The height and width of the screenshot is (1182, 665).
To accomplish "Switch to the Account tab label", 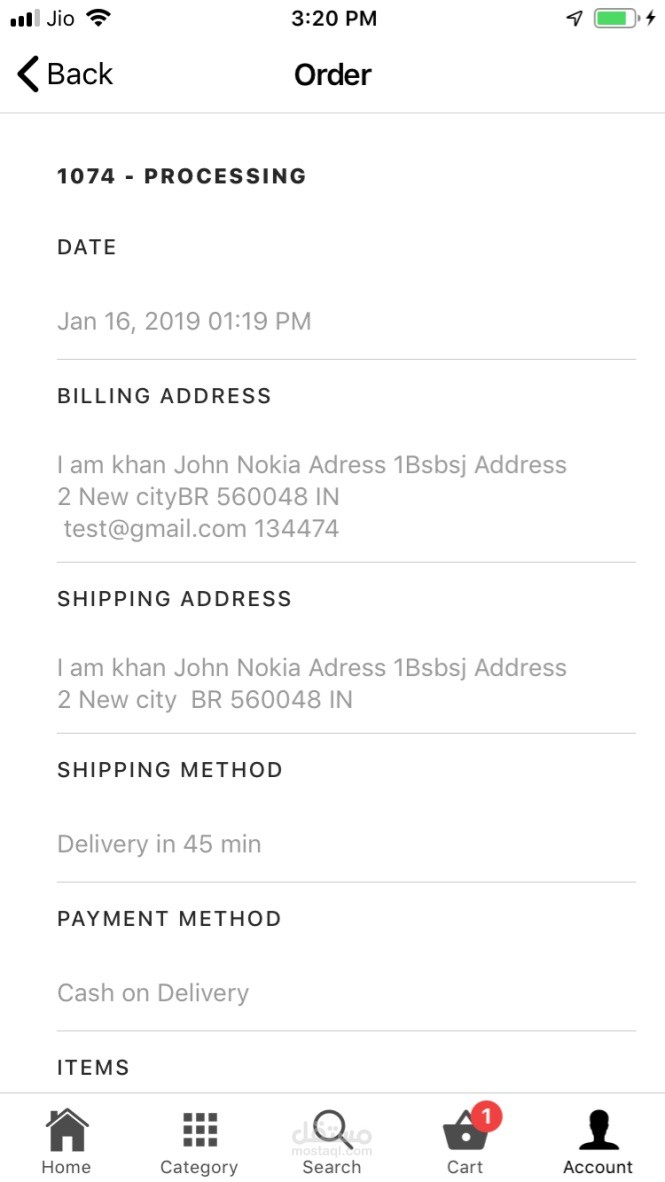I will coord(598,1167).
